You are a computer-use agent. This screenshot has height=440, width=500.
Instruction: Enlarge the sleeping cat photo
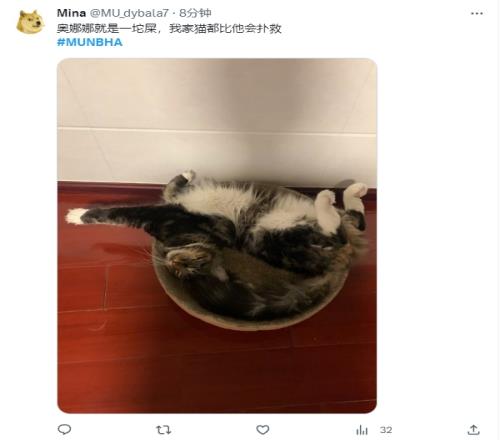click(x=217, y=236)
